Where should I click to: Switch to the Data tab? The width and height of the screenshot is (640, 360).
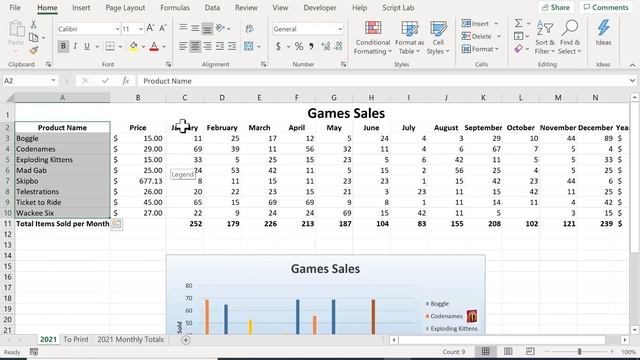coord(212,8)
